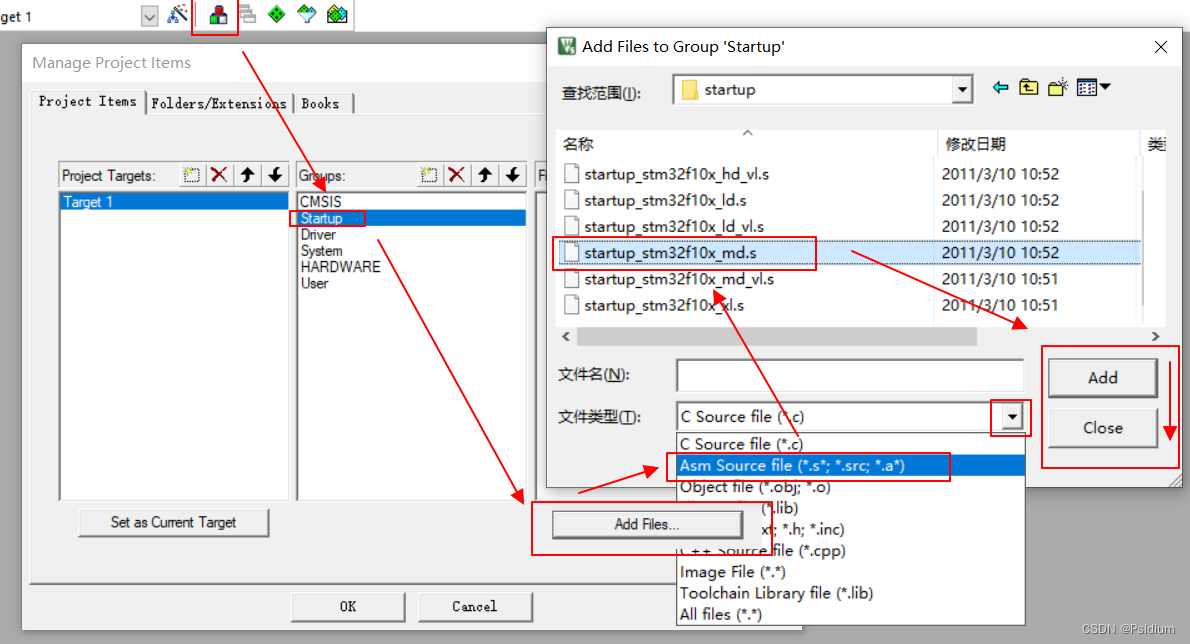This screenshot has height=644, width=1190.
Task: Click the Manage Multi-Project Workspace icon
Action: pyautogui.click(x=247, y=14)
